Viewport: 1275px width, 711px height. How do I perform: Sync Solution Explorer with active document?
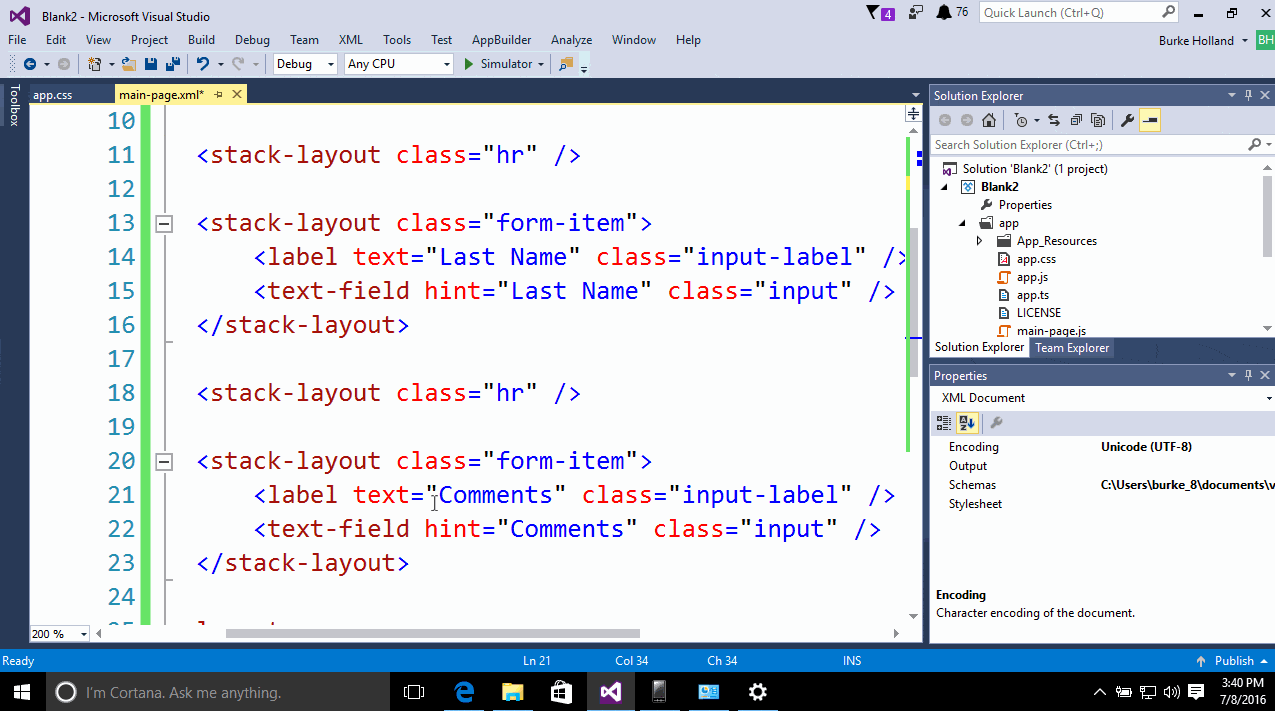[x=1054, y=119]
